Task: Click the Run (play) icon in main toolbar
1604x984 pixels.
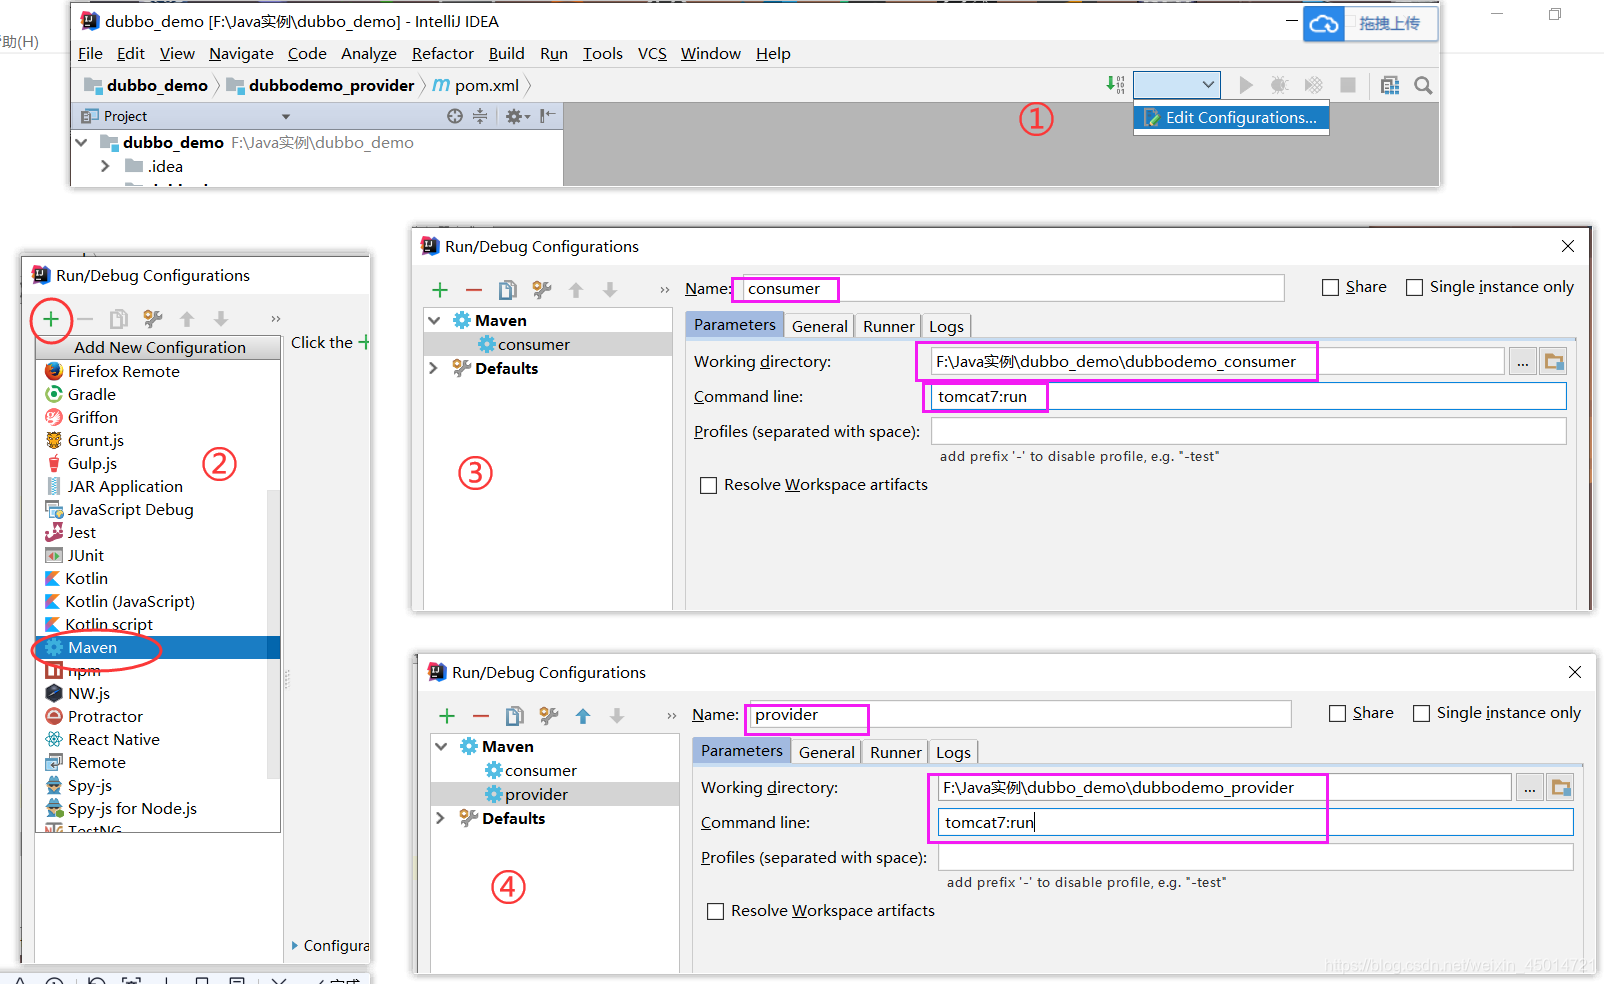Action: click(x=1245, y=85)
